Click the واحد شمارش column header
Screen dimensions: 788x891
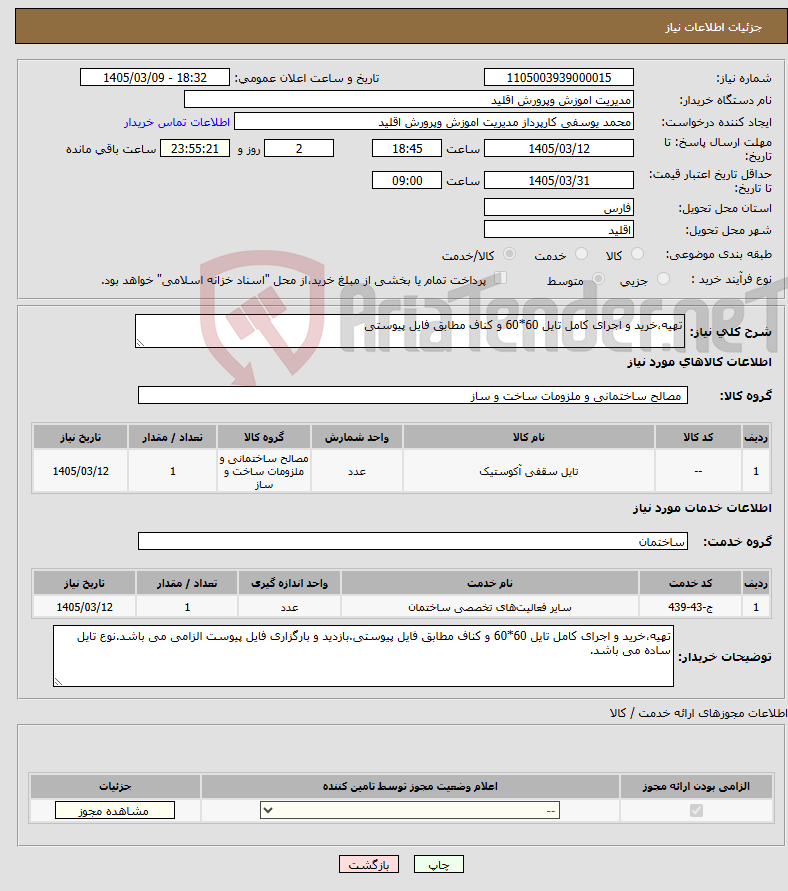(357, 436)
